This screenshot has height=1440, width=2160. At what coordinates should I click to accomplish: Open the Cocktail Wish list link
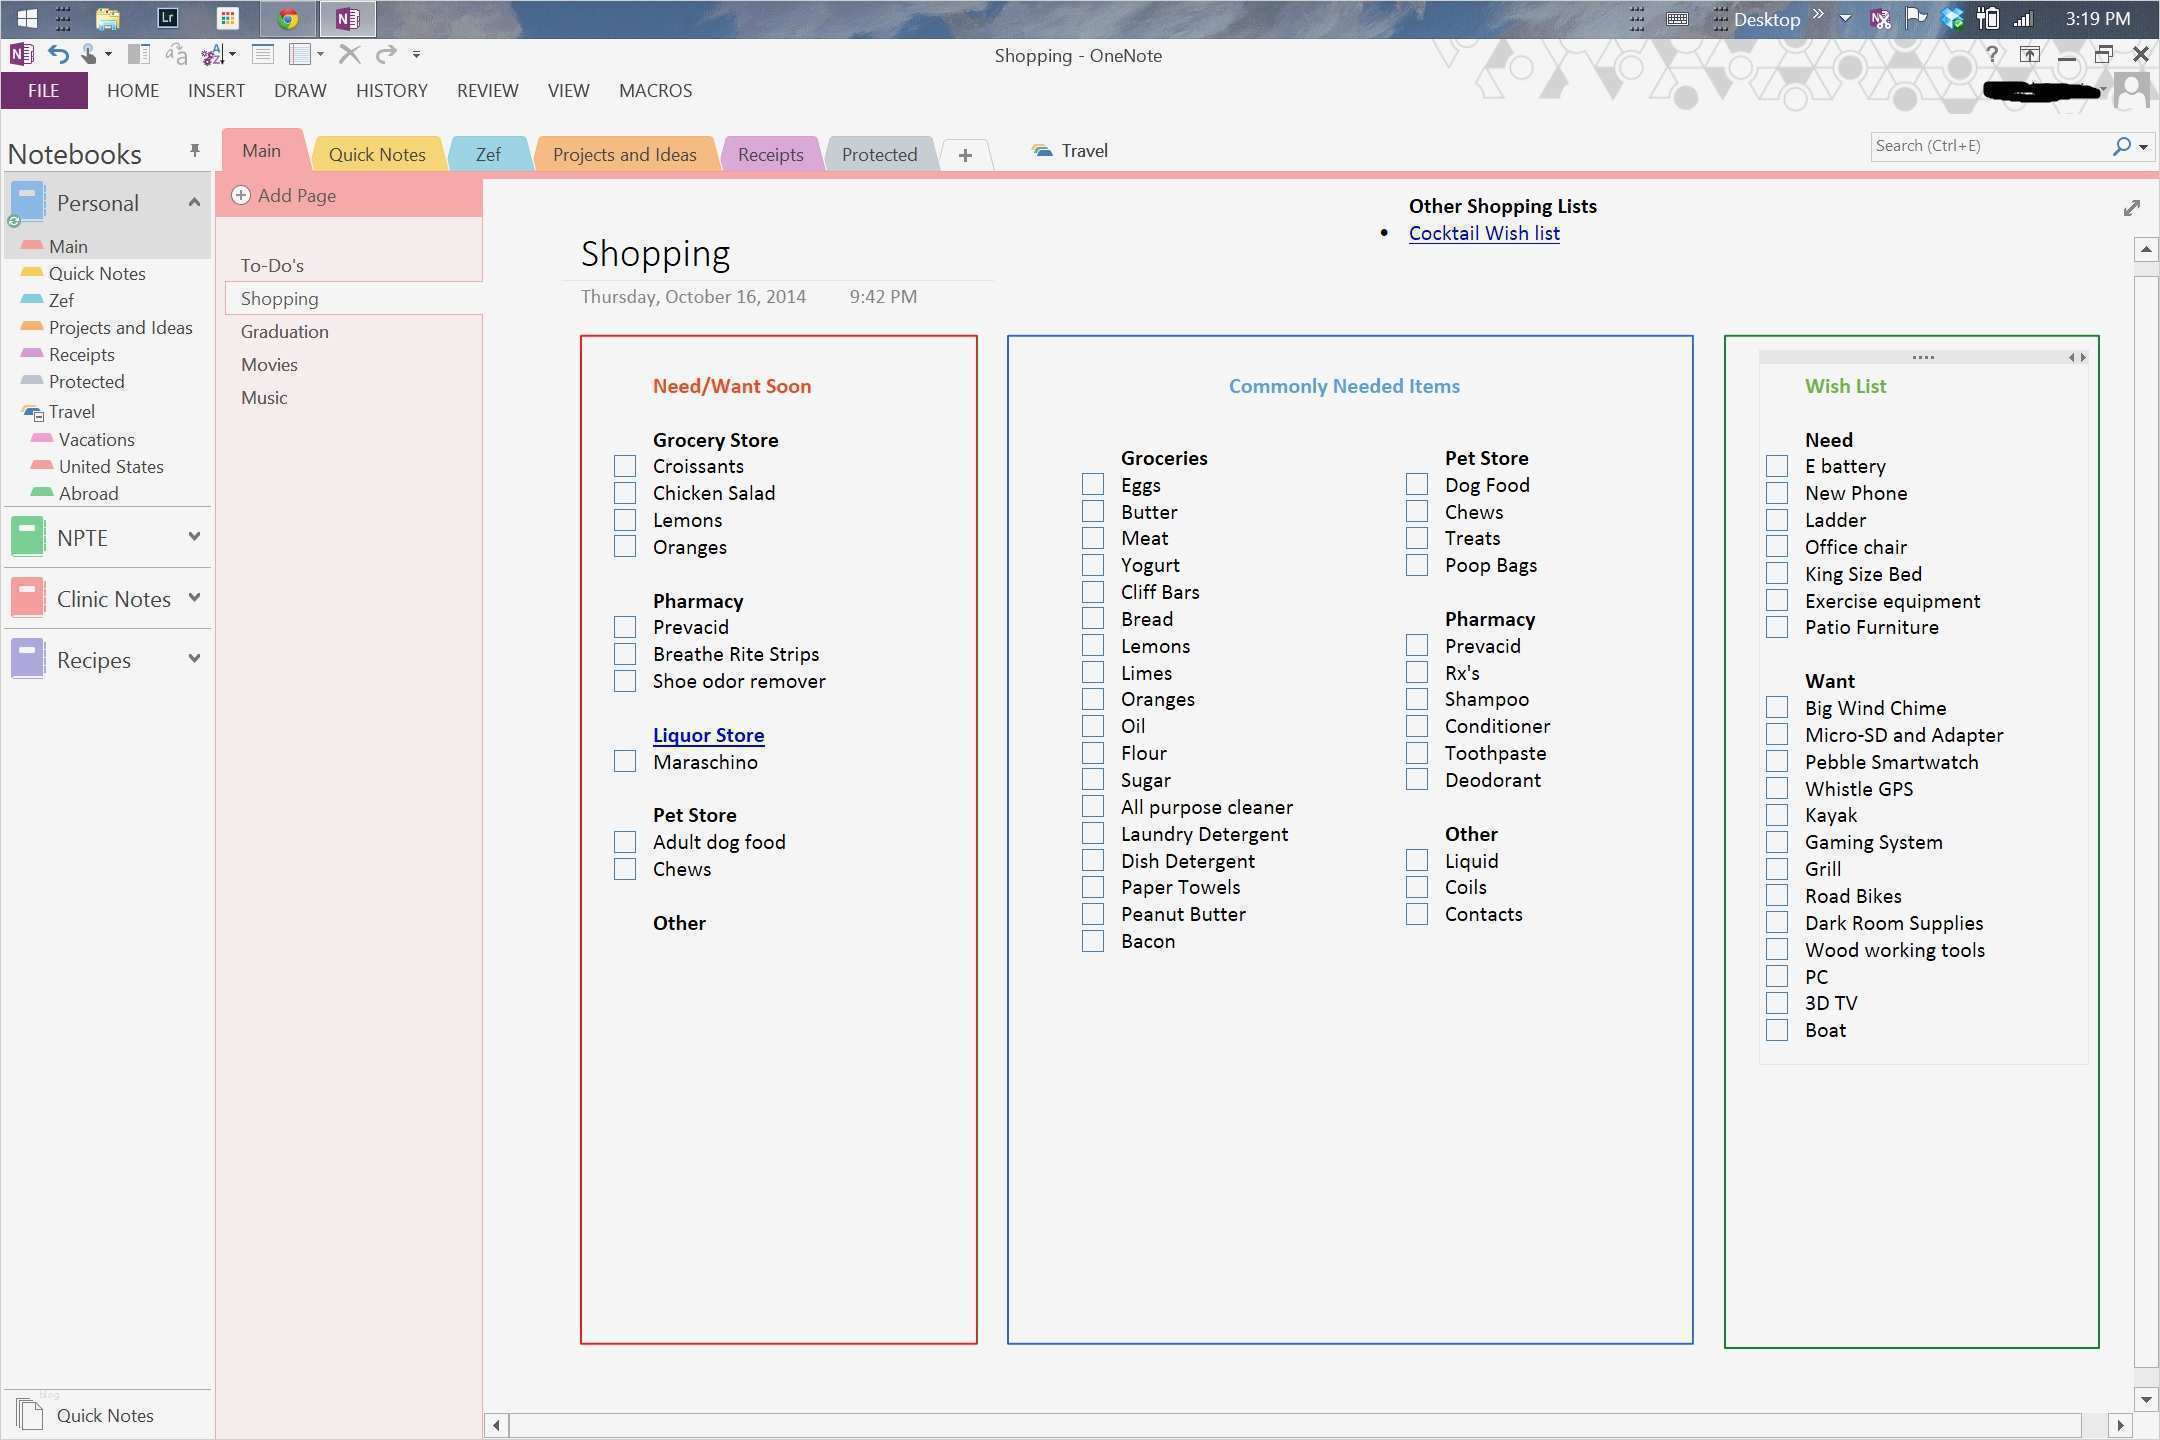(1484, 233)
